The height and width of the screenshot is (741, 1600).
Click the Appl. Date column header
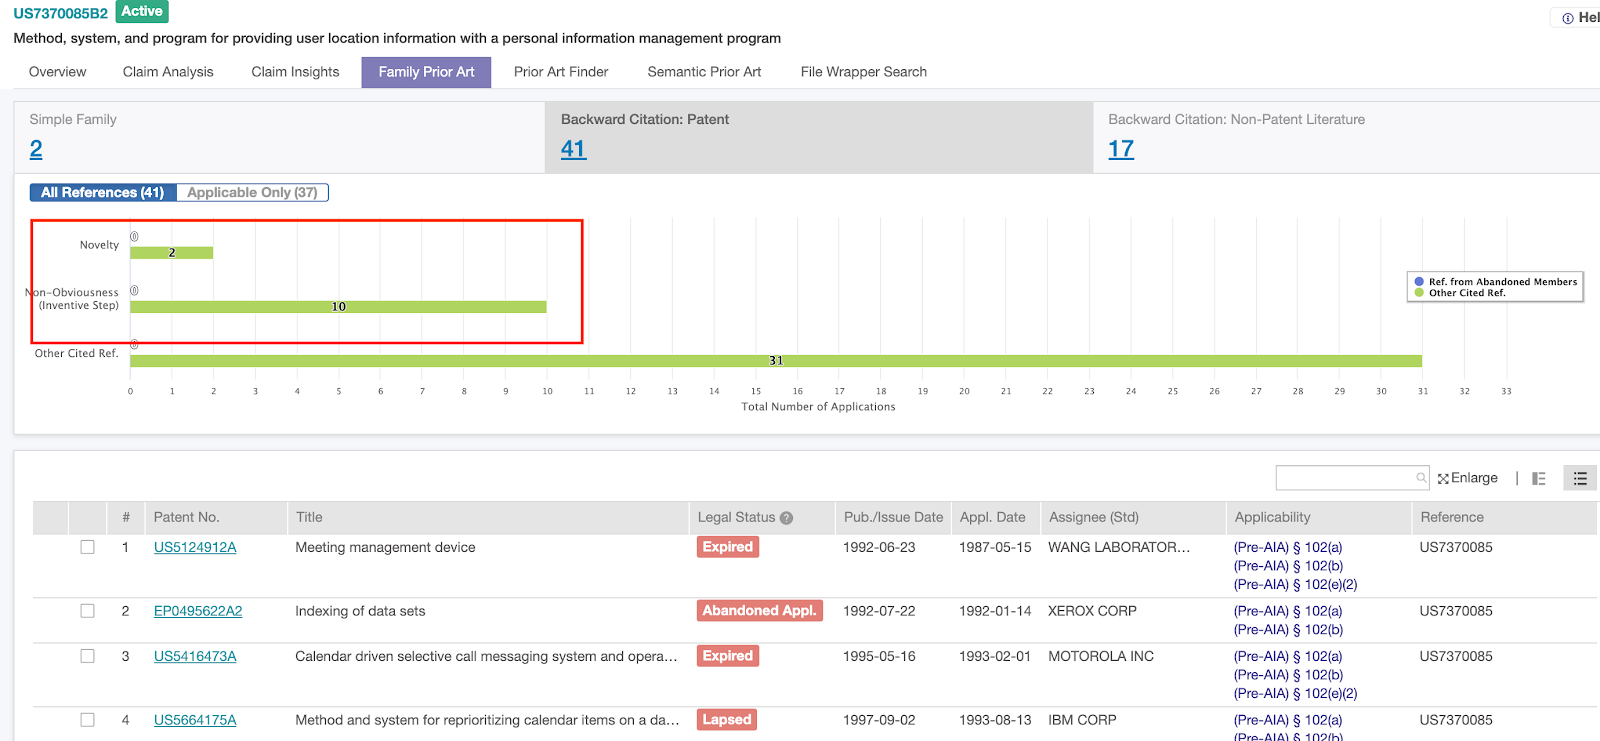click(993, 517)
